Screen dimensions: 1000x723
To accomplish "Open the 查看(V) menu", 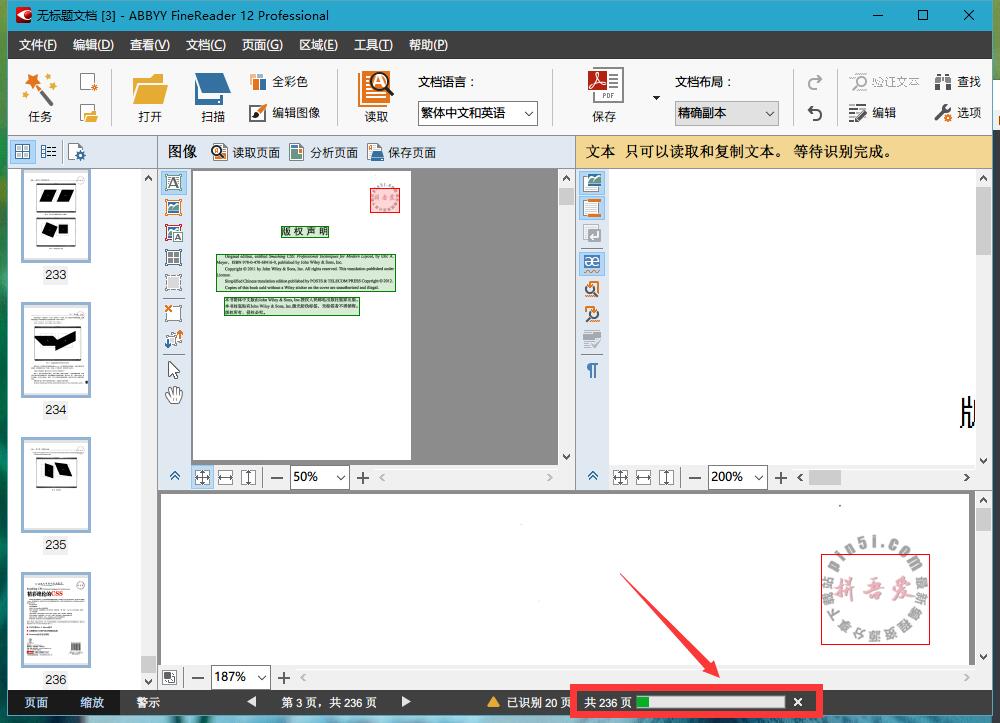I will tap(149, 45).
